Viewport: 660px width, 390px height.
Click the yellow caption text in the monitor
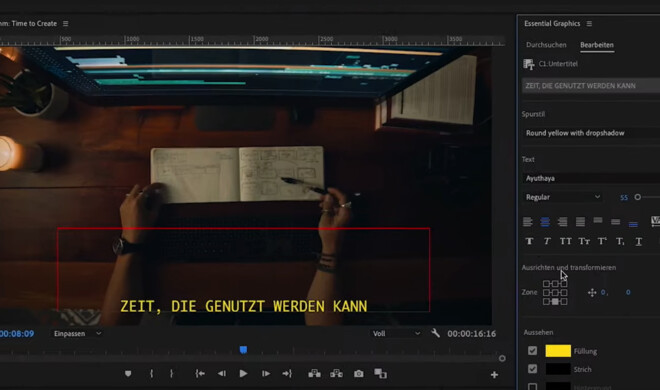click(x=243, y=306)
